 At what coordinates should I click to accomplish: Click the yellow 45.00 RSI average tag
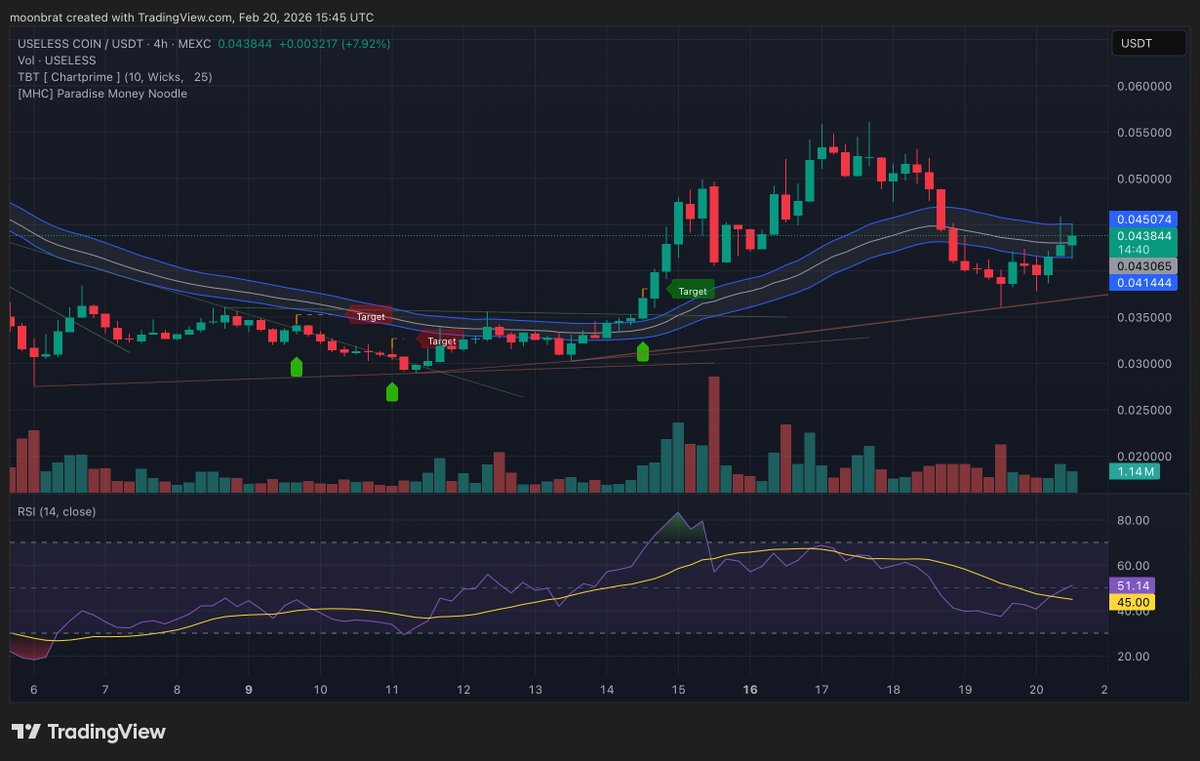(x=1132, y=602)
